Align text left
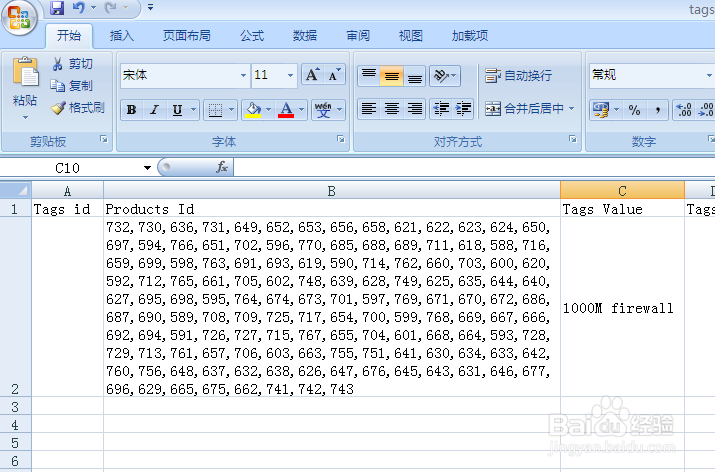Image resolution: width=715 pixels, height=472 pixels. point(369,109)
